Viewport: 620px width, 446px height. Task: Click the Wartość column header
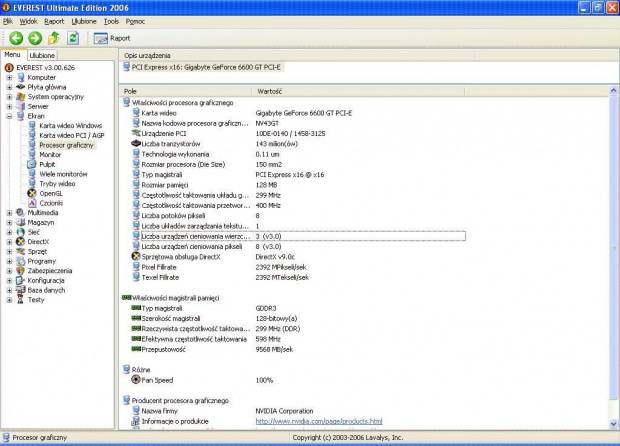358,91
